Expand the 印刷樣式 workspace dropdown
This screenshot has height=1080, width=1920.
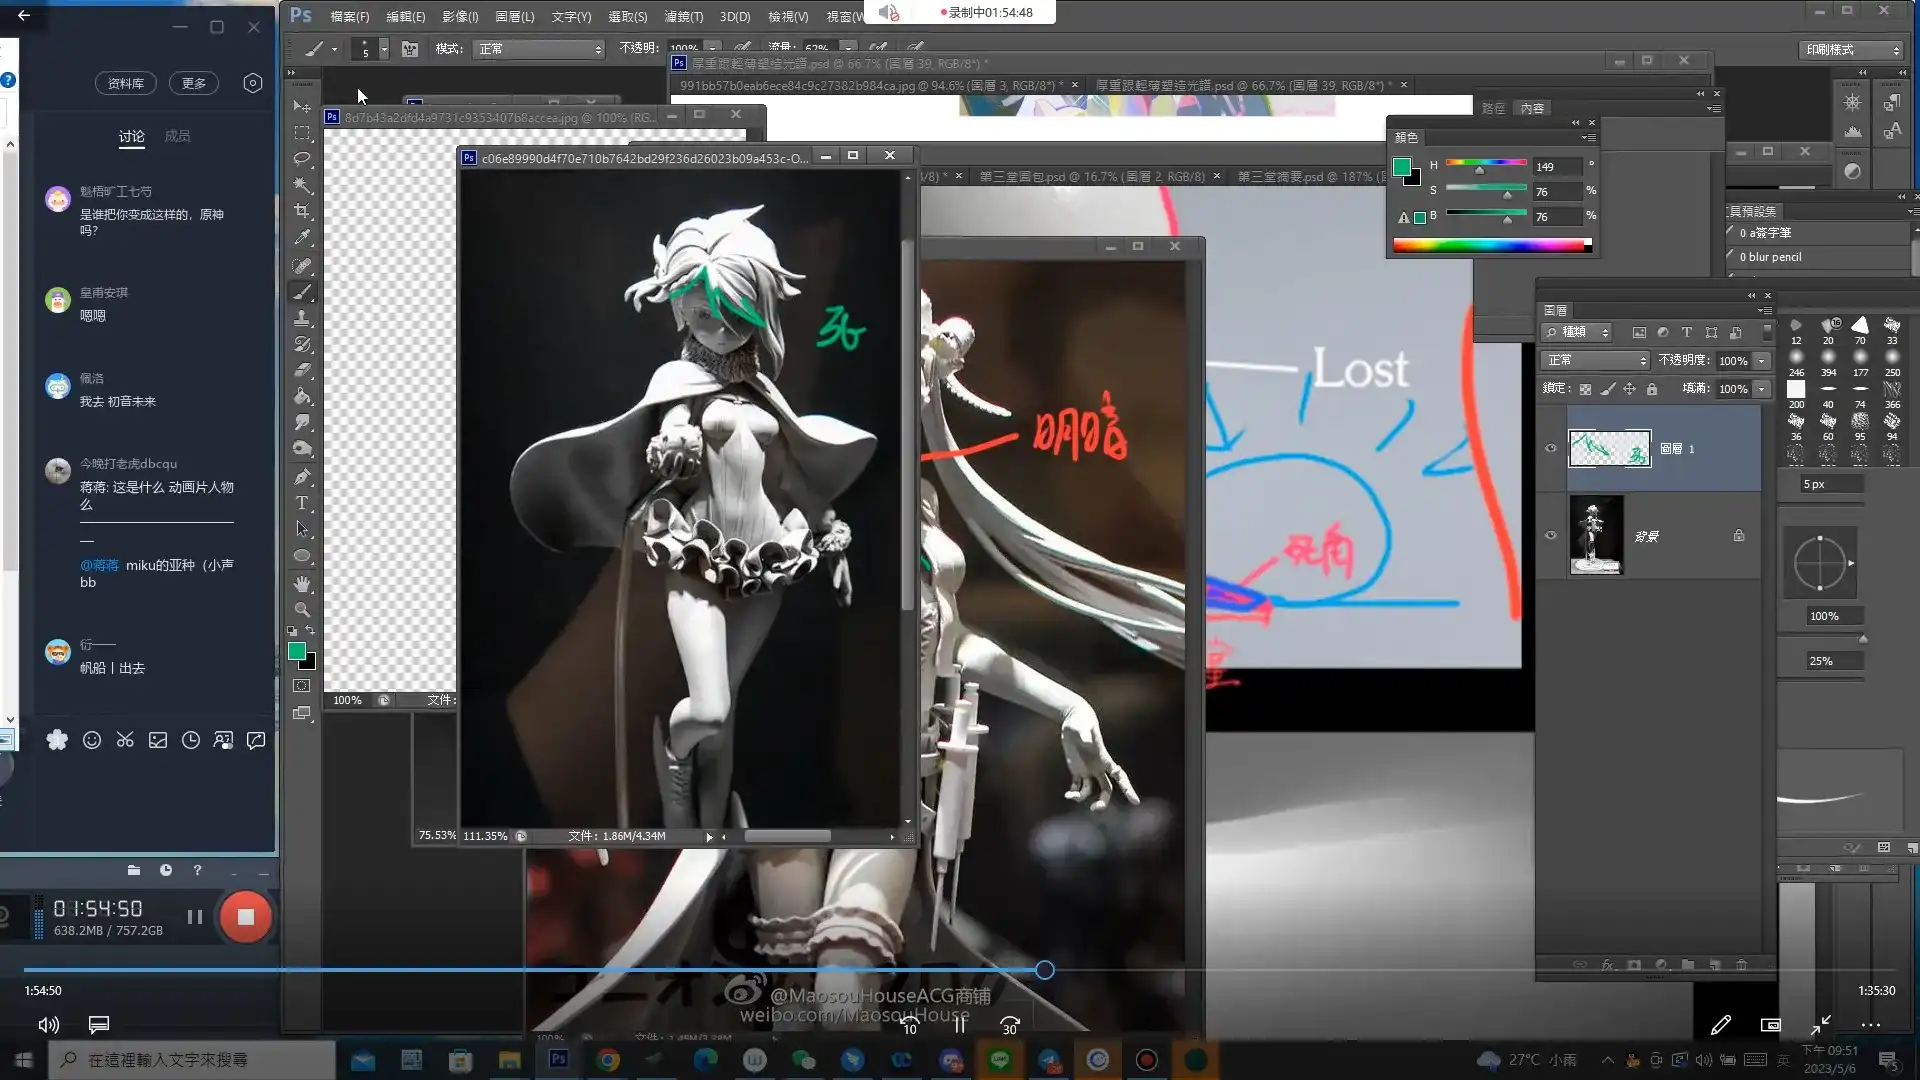[x=1851, y=49]
